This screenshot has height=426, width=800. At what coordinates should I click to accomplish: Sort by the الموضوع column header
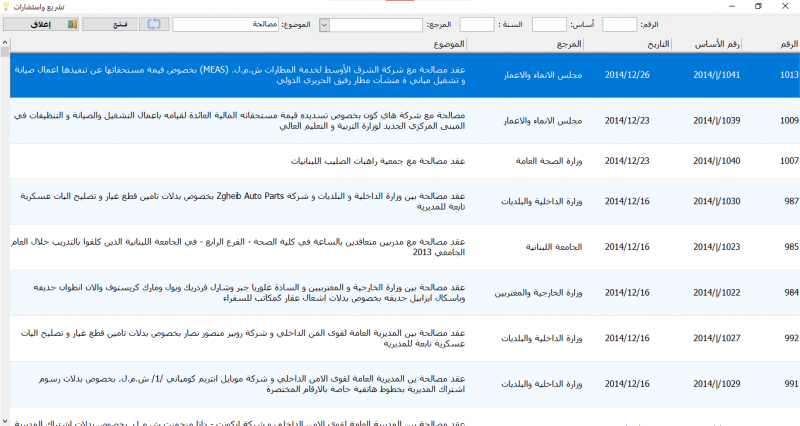click(x=238, y=44)
